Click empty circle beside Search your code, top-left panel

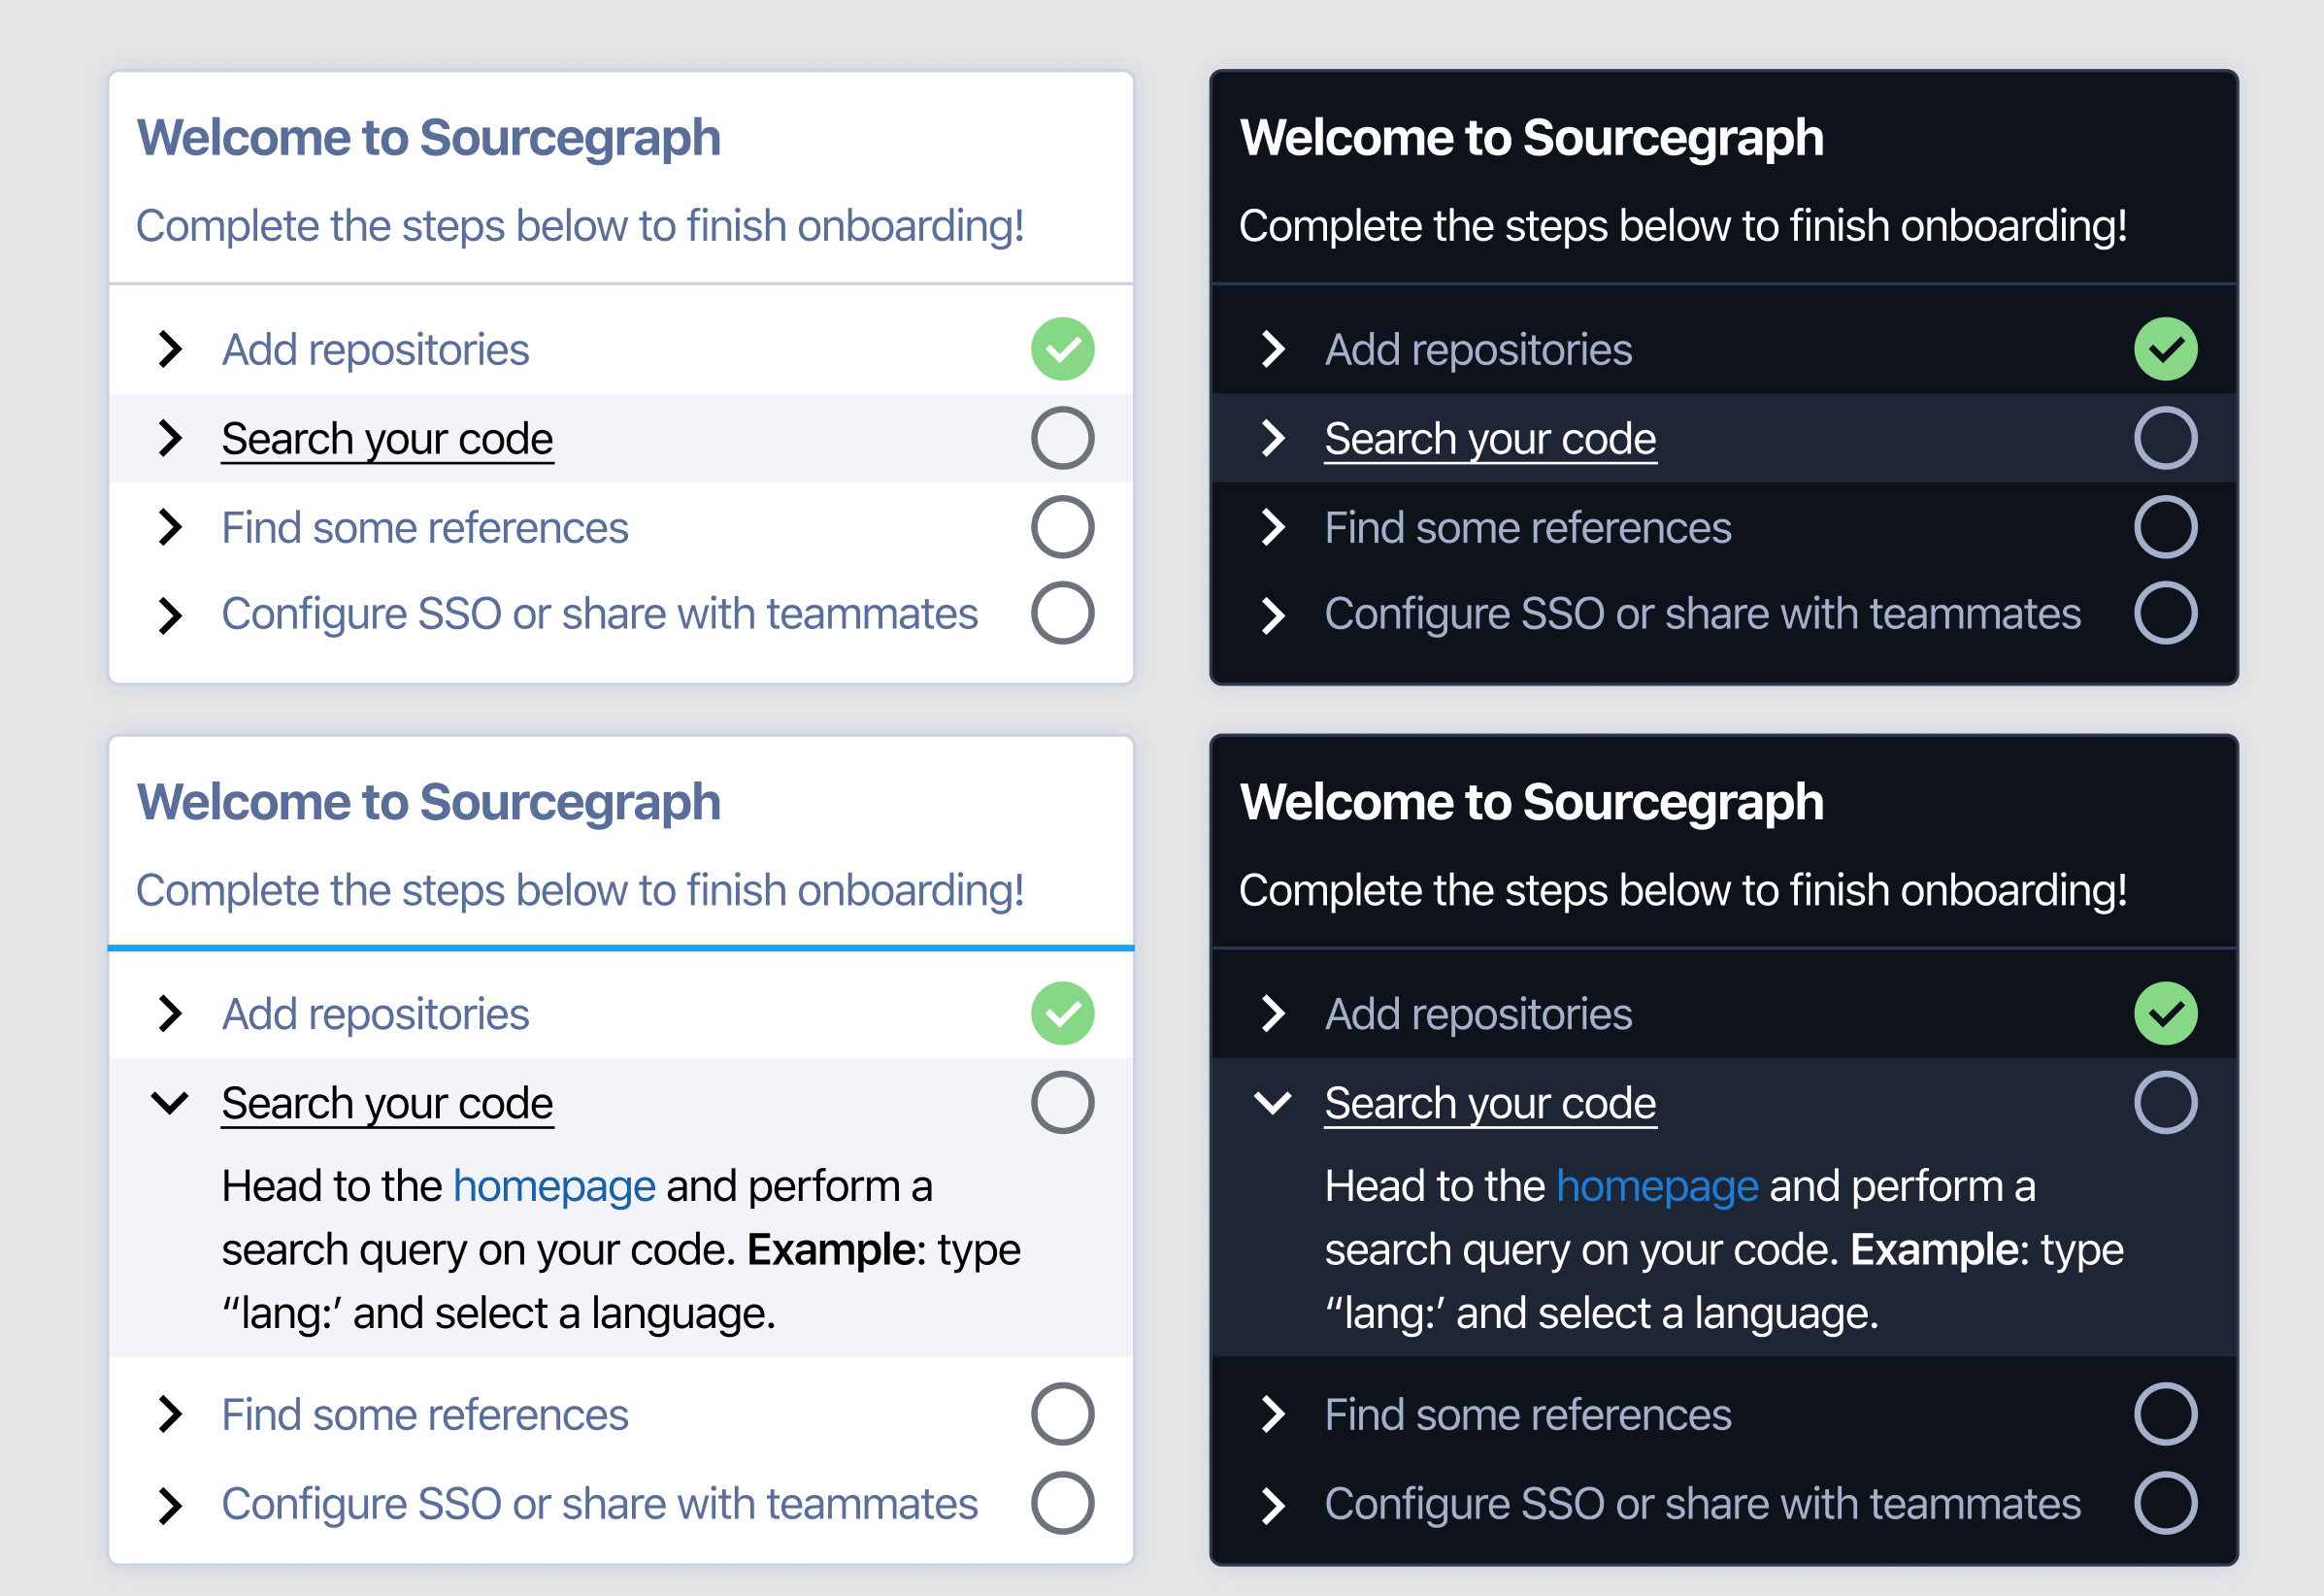pyautogui.click(x=1062, y=438)
